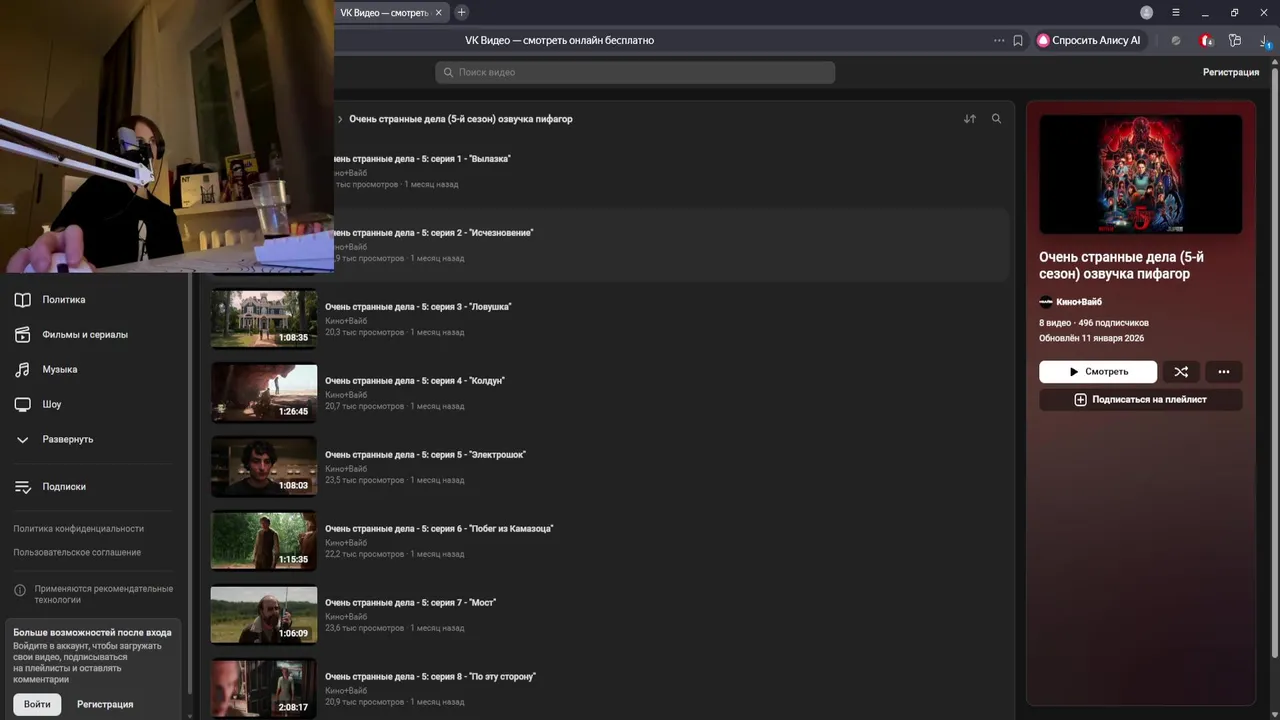Click the browser address bar title
Viewport: 1280px width, 720px height.
tap(559, 41)
